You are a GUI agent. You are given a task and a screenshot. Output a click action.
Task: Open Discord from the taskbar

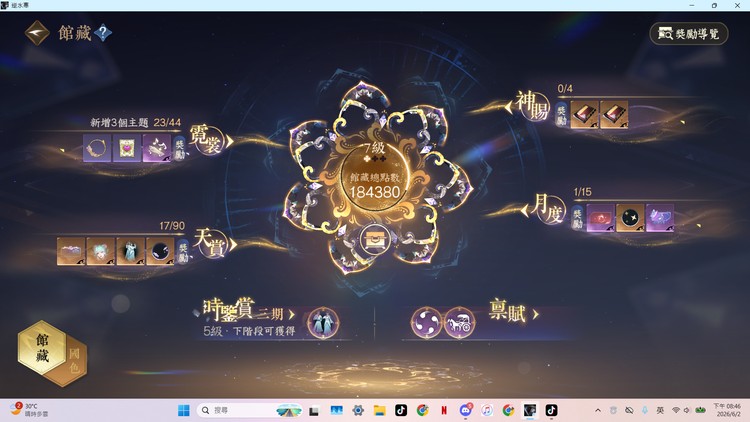(465, 410)
